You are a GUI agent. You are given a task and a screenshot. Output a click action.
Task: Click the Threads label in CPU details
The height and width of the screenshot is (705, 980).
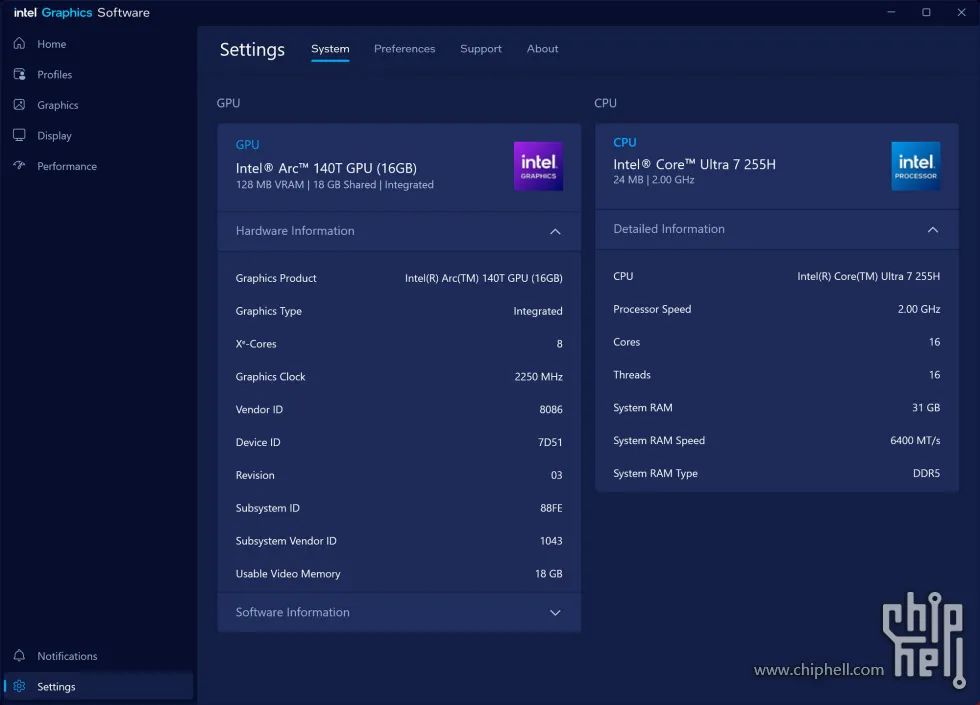point(632,375)
